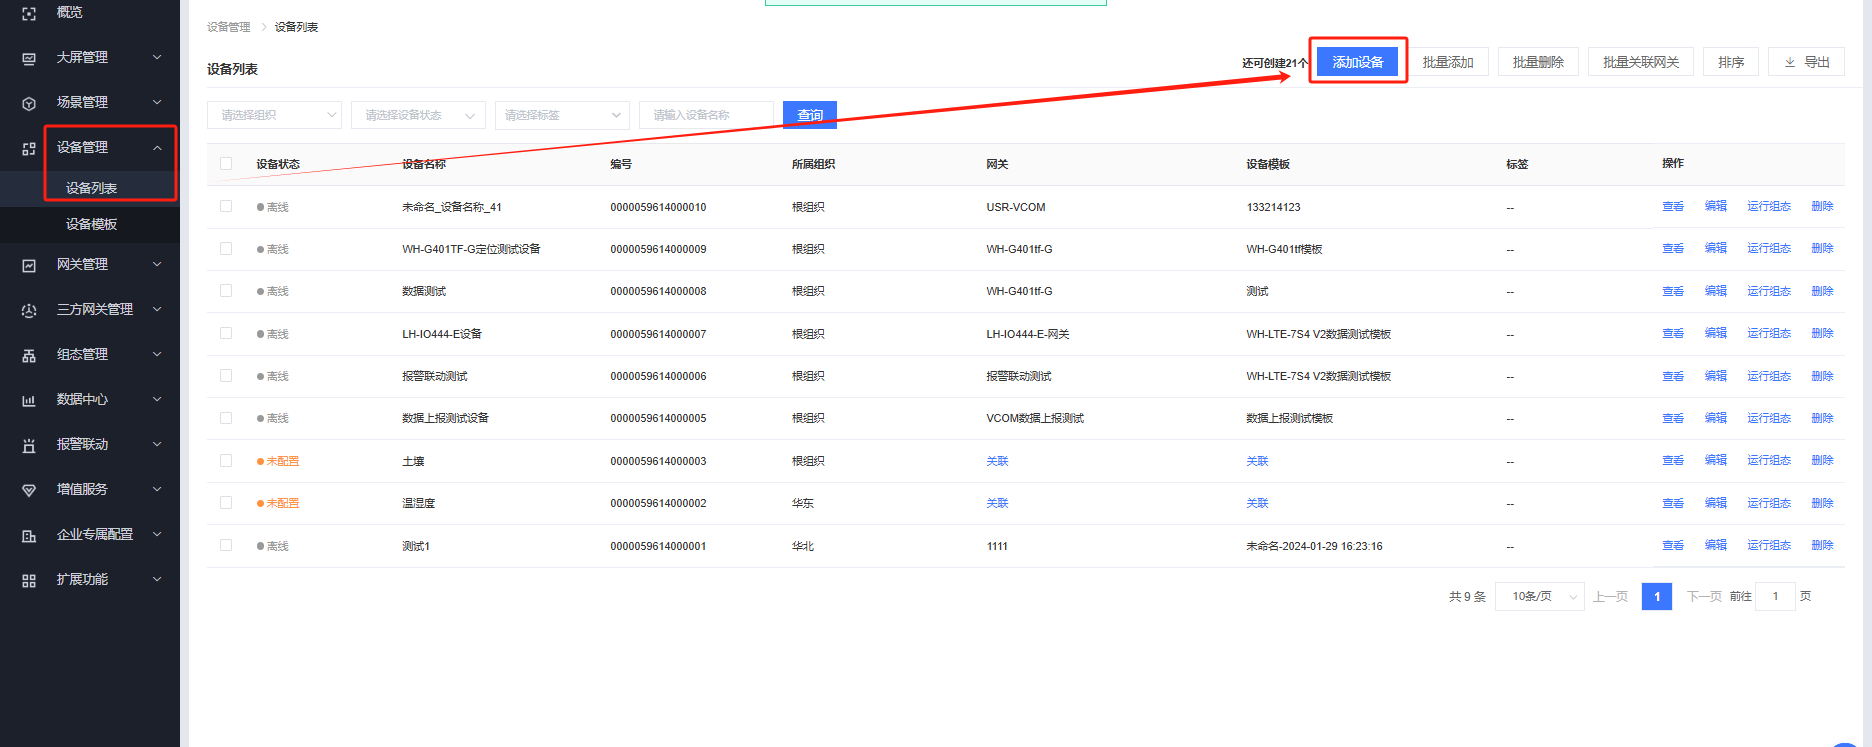
Task: Click the 报警联动 alarm icon
Action: (x=29, y=445)
